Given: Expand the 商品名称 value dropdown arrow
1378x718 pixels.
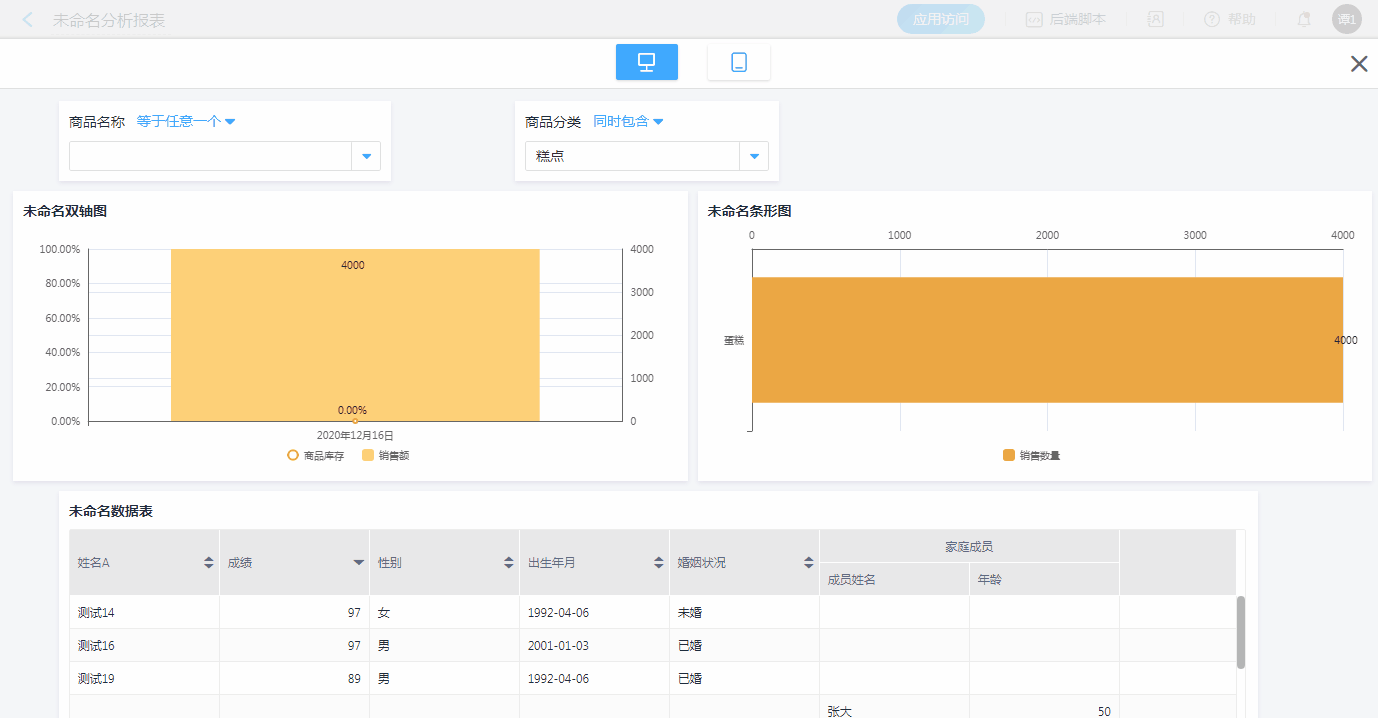Looking at the screenshot, I should 366,156.
